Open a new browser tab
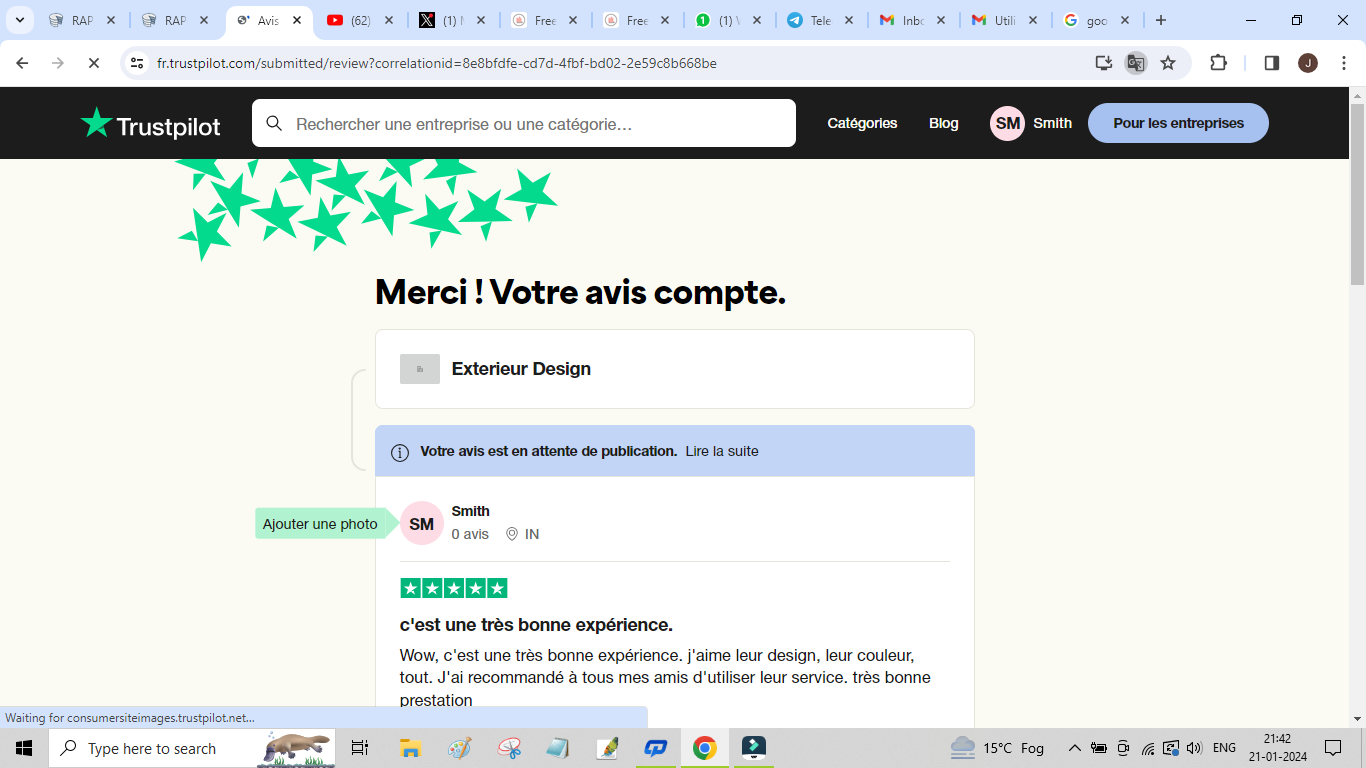This screenshot has height=768, width=1366. [1161, 20]
